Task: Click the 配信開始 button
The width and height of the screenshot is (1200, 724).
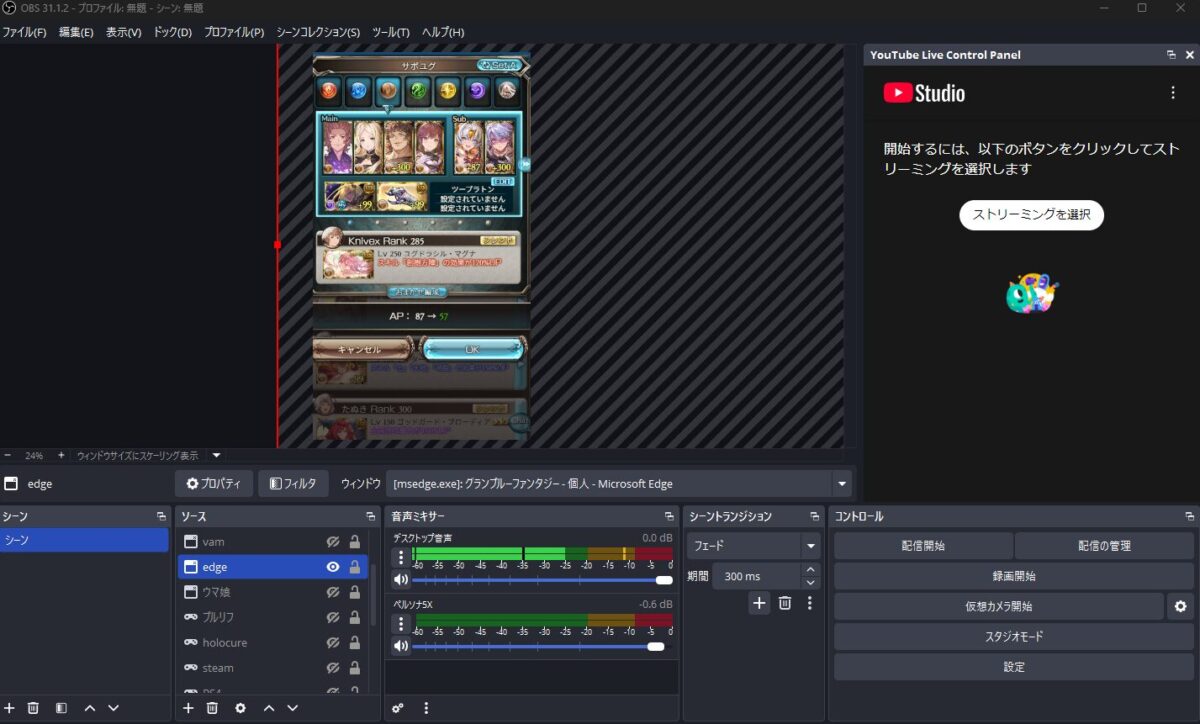Action: pos(922,546)
